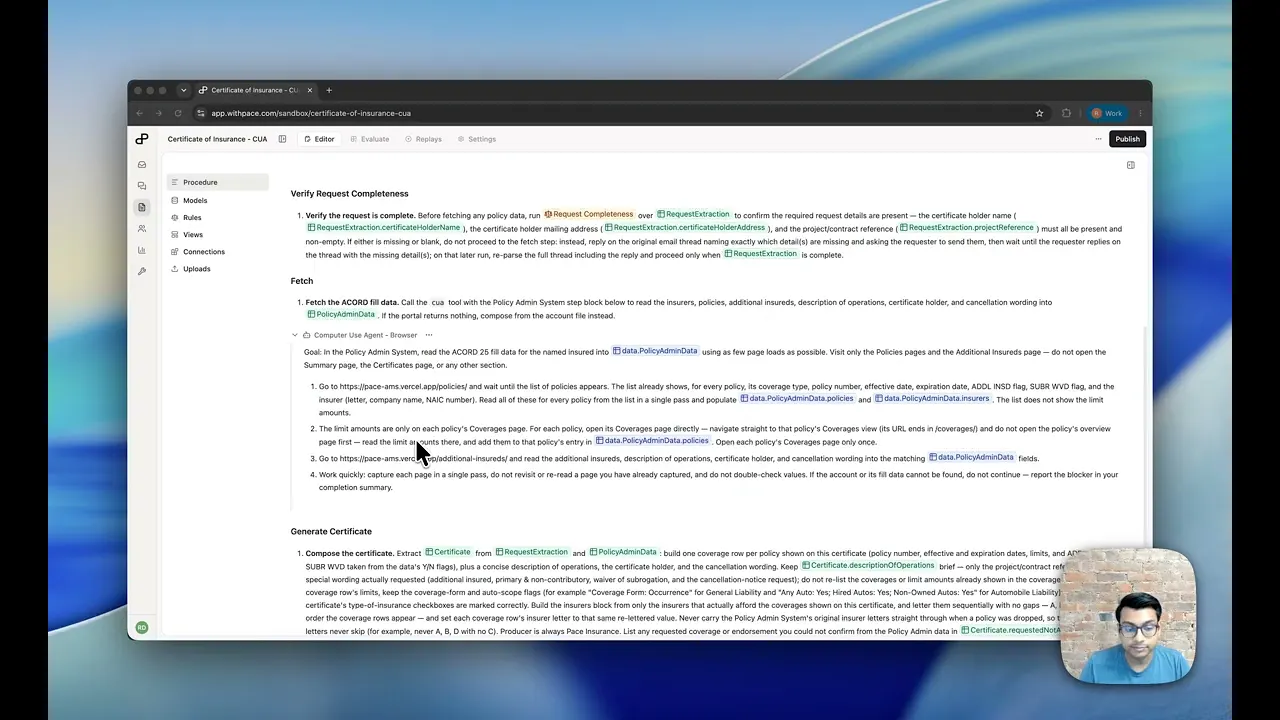Click the RequestExtraction.certificateHolderName chip

tap(384, 227)
